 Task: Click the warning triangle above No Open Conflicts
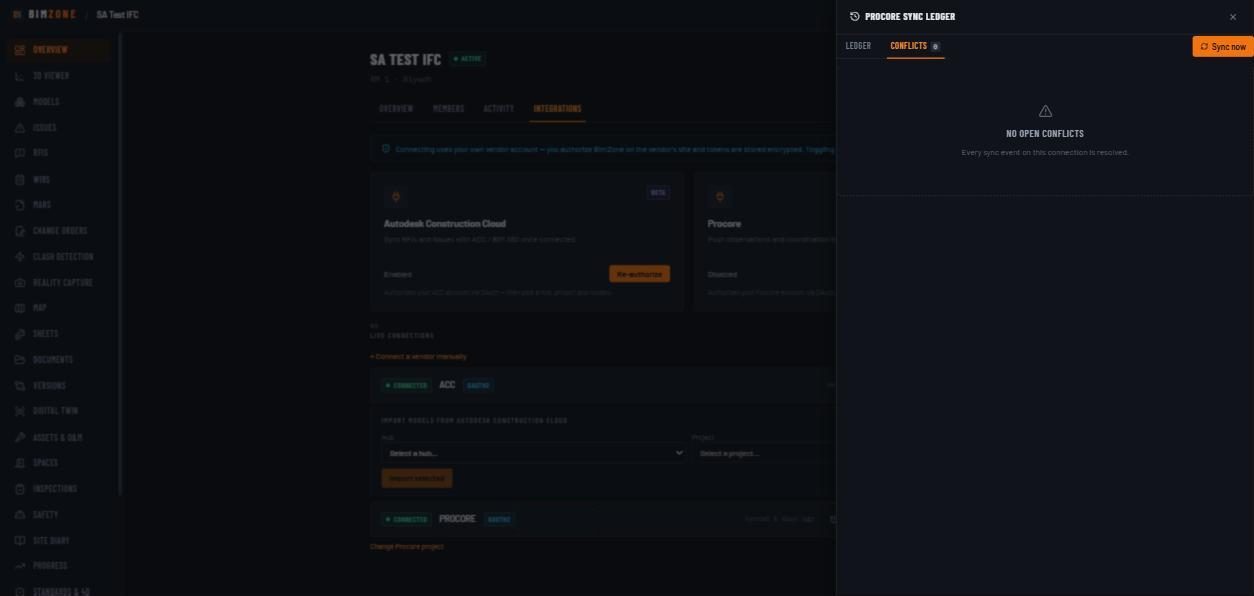click(1045, 111)
